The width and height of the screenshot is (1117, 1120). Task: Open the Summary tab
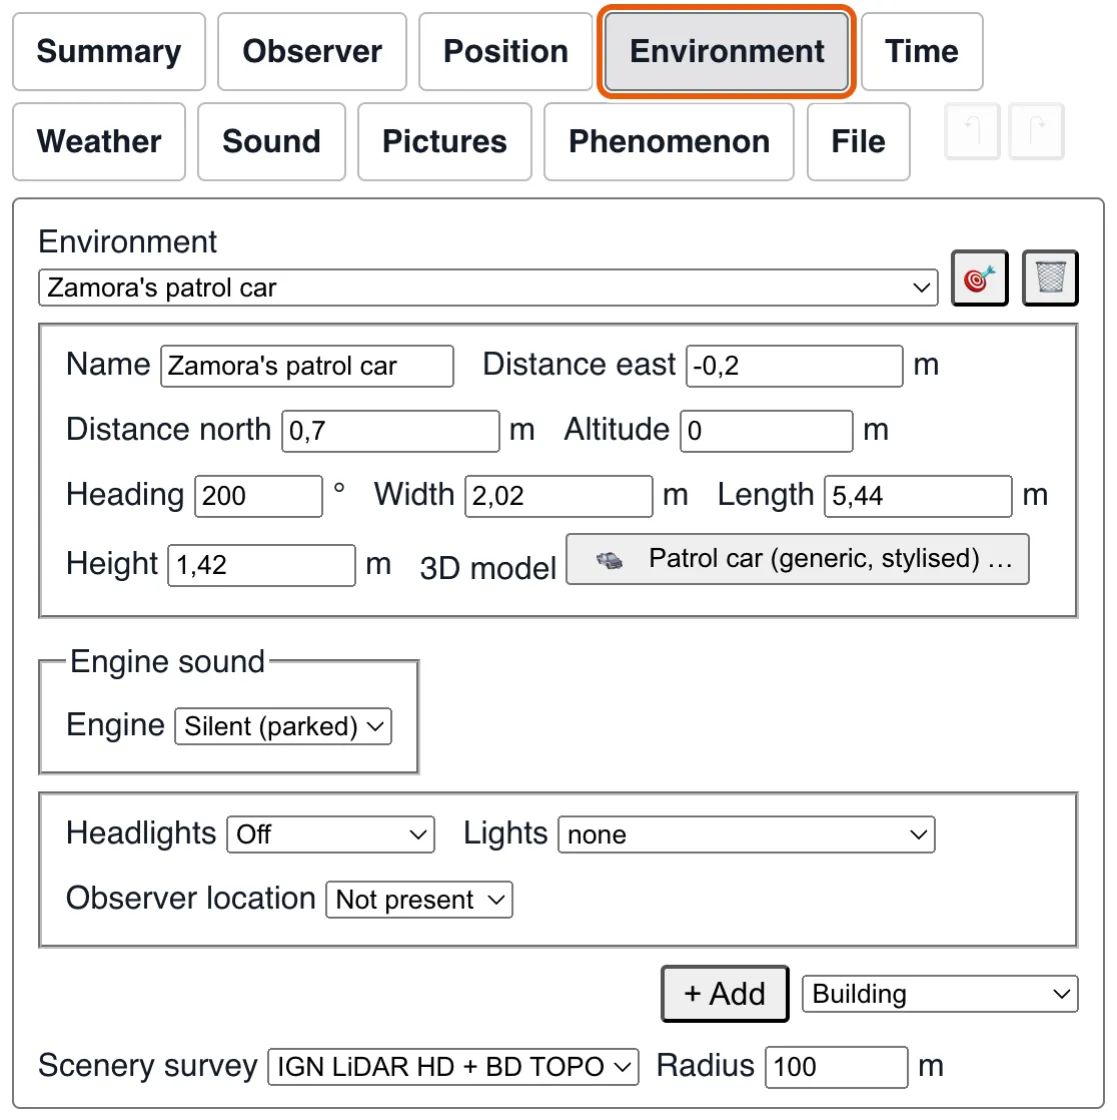109,51
